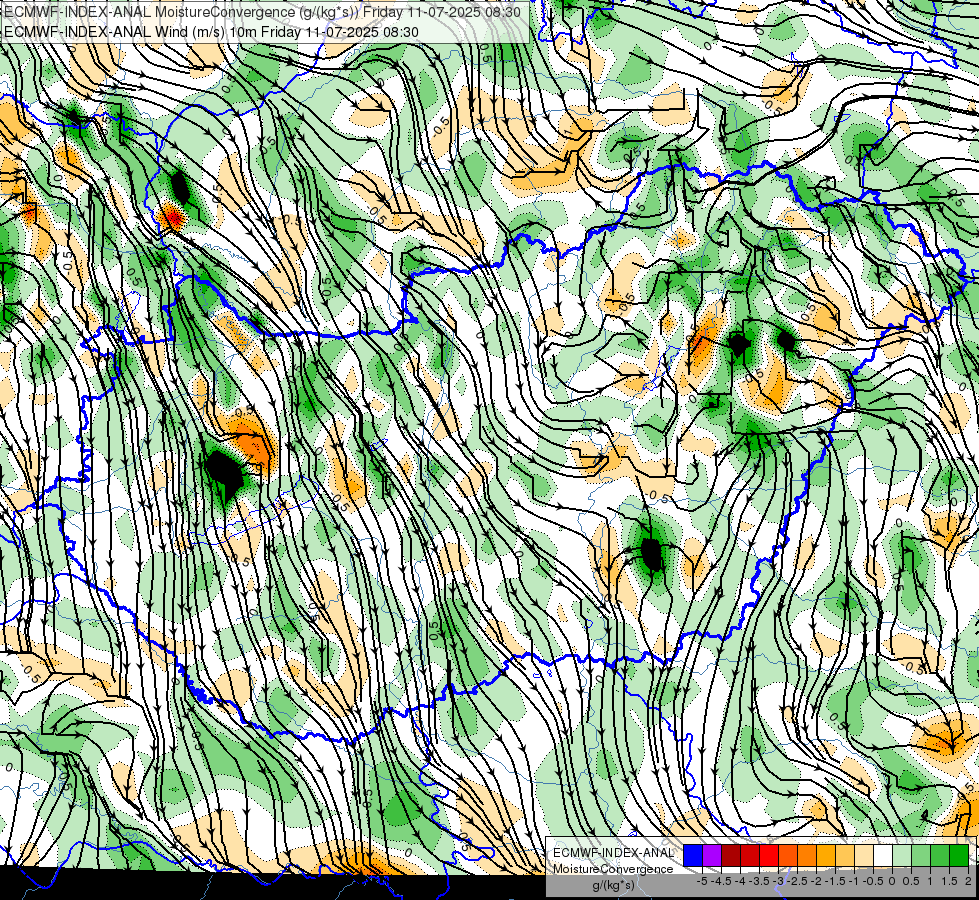Click the -4.5 tick label on the legend
This screenshot has height=900, width=979.
click(721, 881)
